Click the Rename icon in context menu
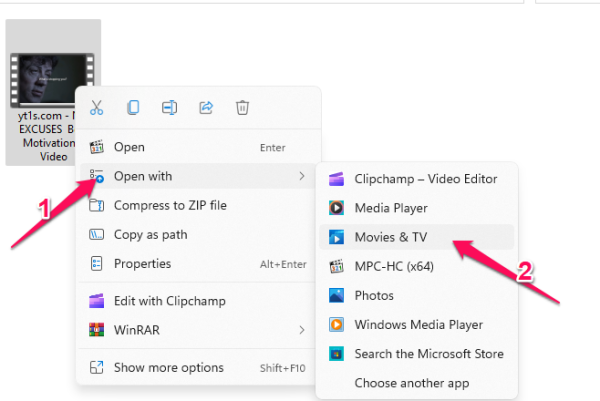The image size is (600, 401). click(169, 108)
